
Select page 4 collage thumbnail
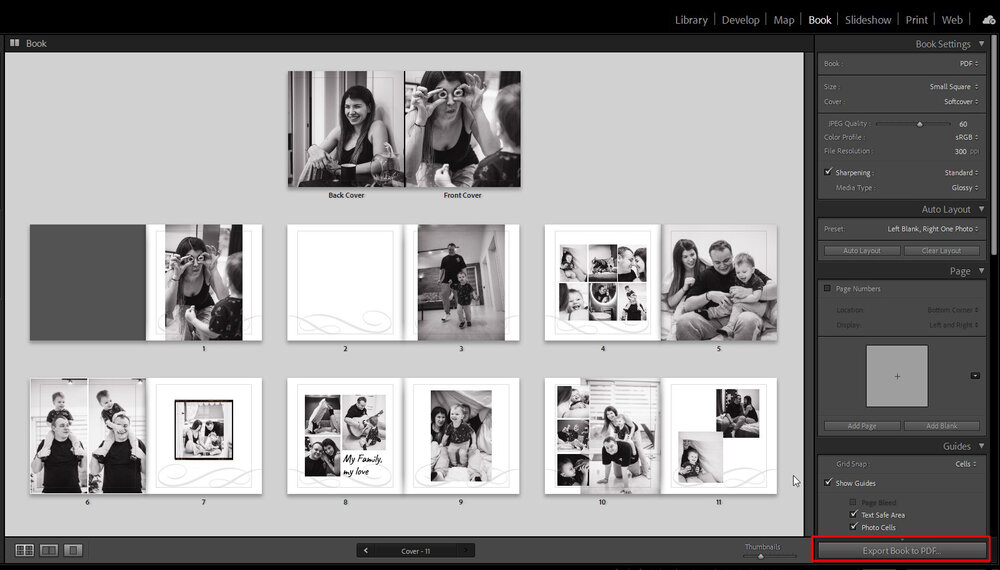[x=603, y=282]
